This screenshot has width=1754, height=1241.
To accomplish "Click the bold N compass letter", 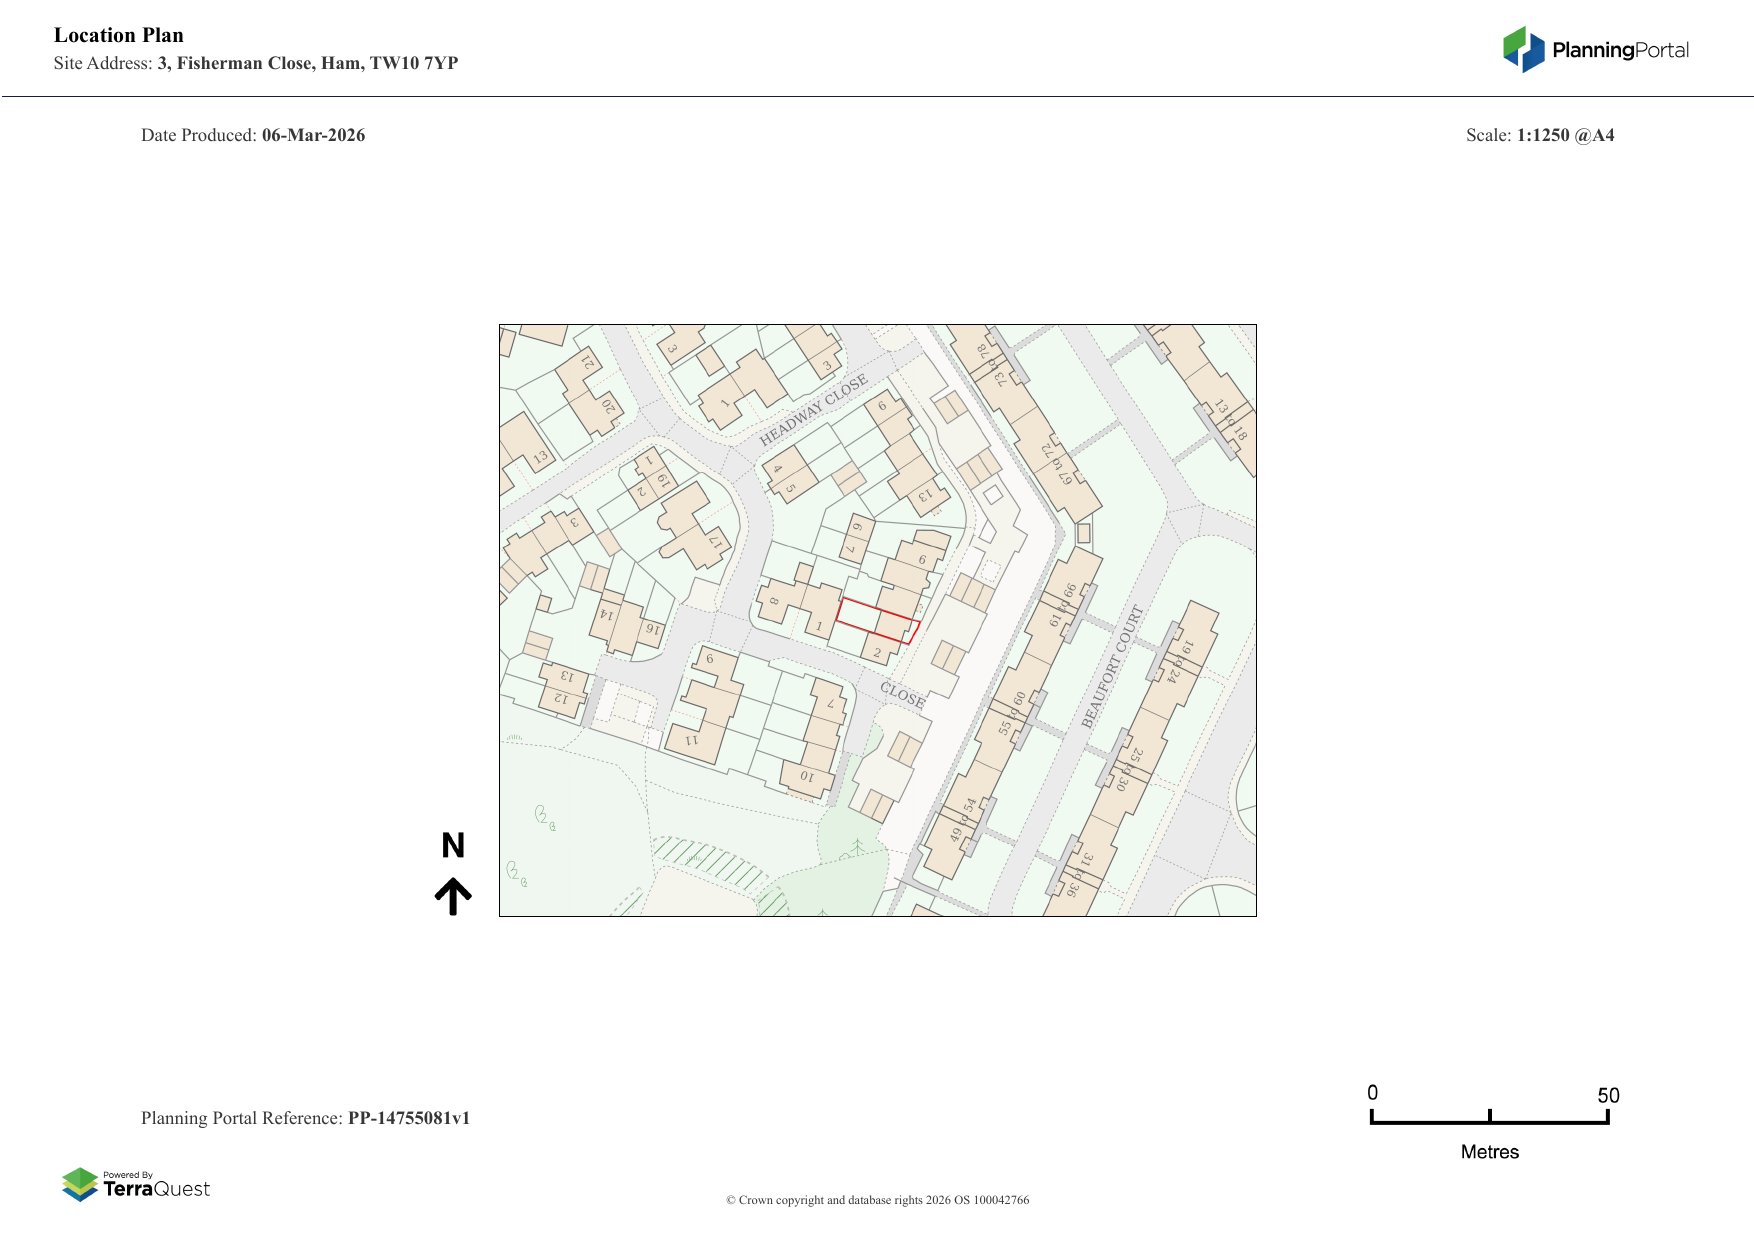I will point(453,846).
